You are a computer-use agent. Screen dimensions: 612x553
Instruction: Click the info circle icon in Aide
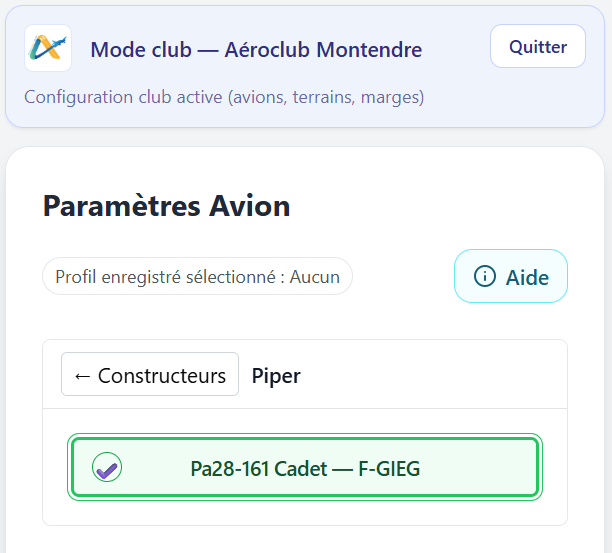click(x=485, y=276)
